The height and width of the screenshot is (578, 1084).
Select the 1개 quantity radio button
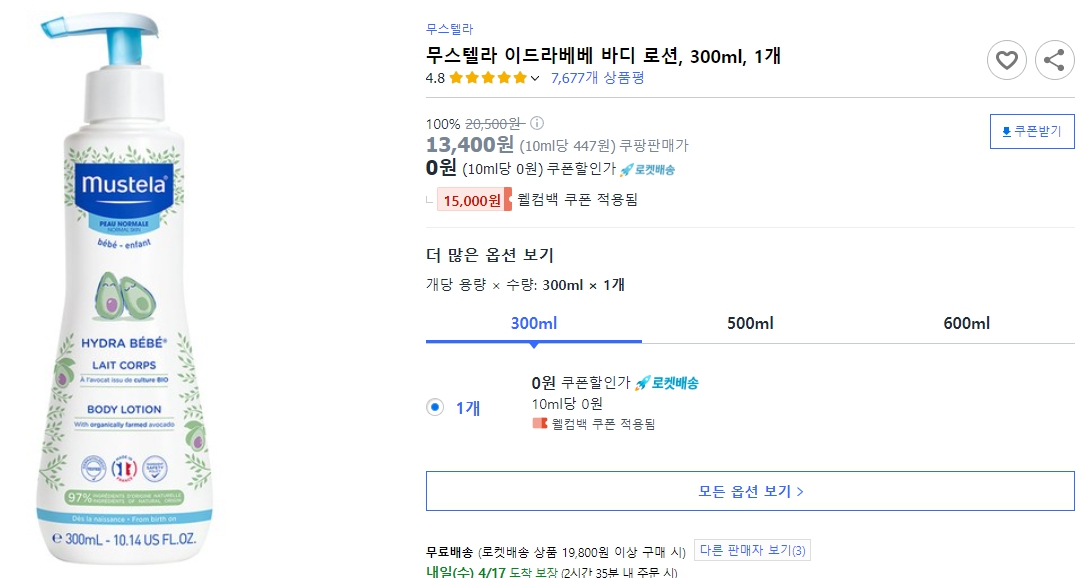[x=436, y=405]
